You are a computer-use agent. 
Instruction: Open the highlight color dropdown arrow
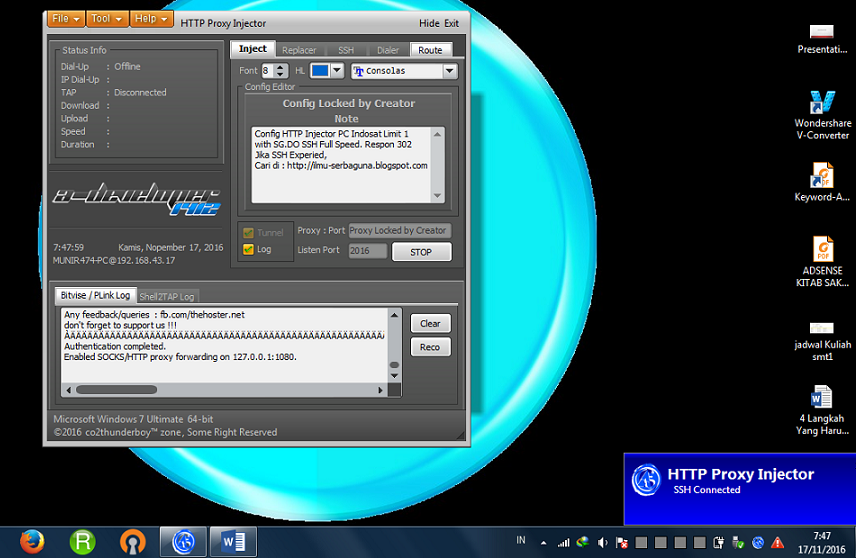337,70
